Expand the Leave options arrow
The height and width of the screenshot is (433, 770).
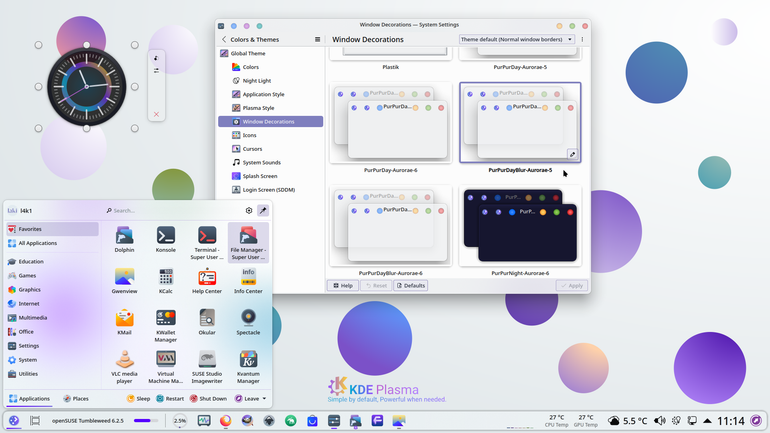click(264, 399)
